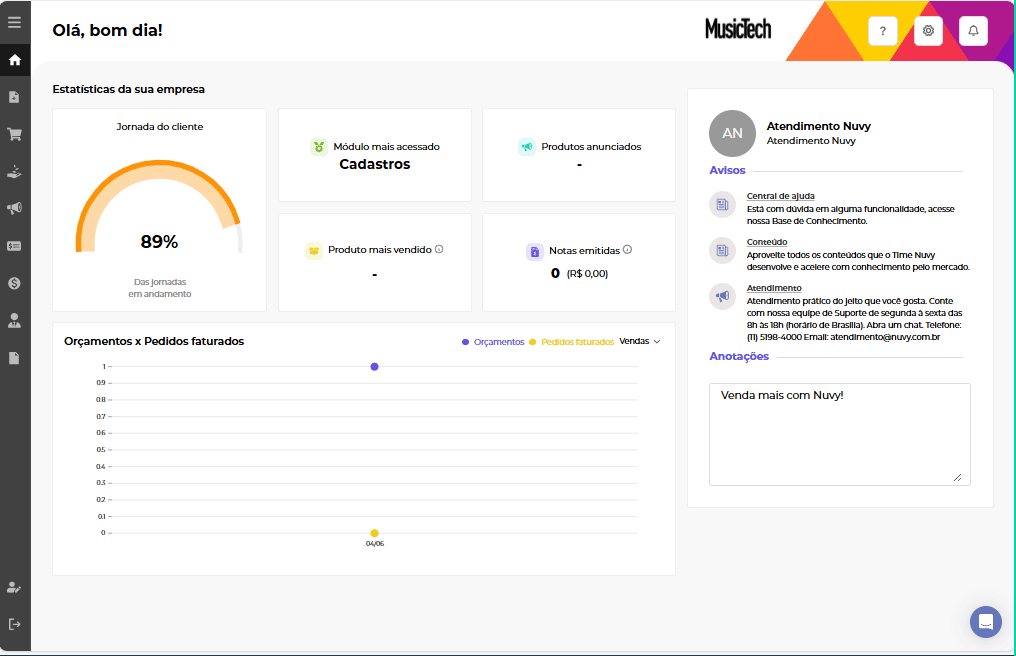Open the Conteúdo notice link
The image size is (1016, 656).
766,242
